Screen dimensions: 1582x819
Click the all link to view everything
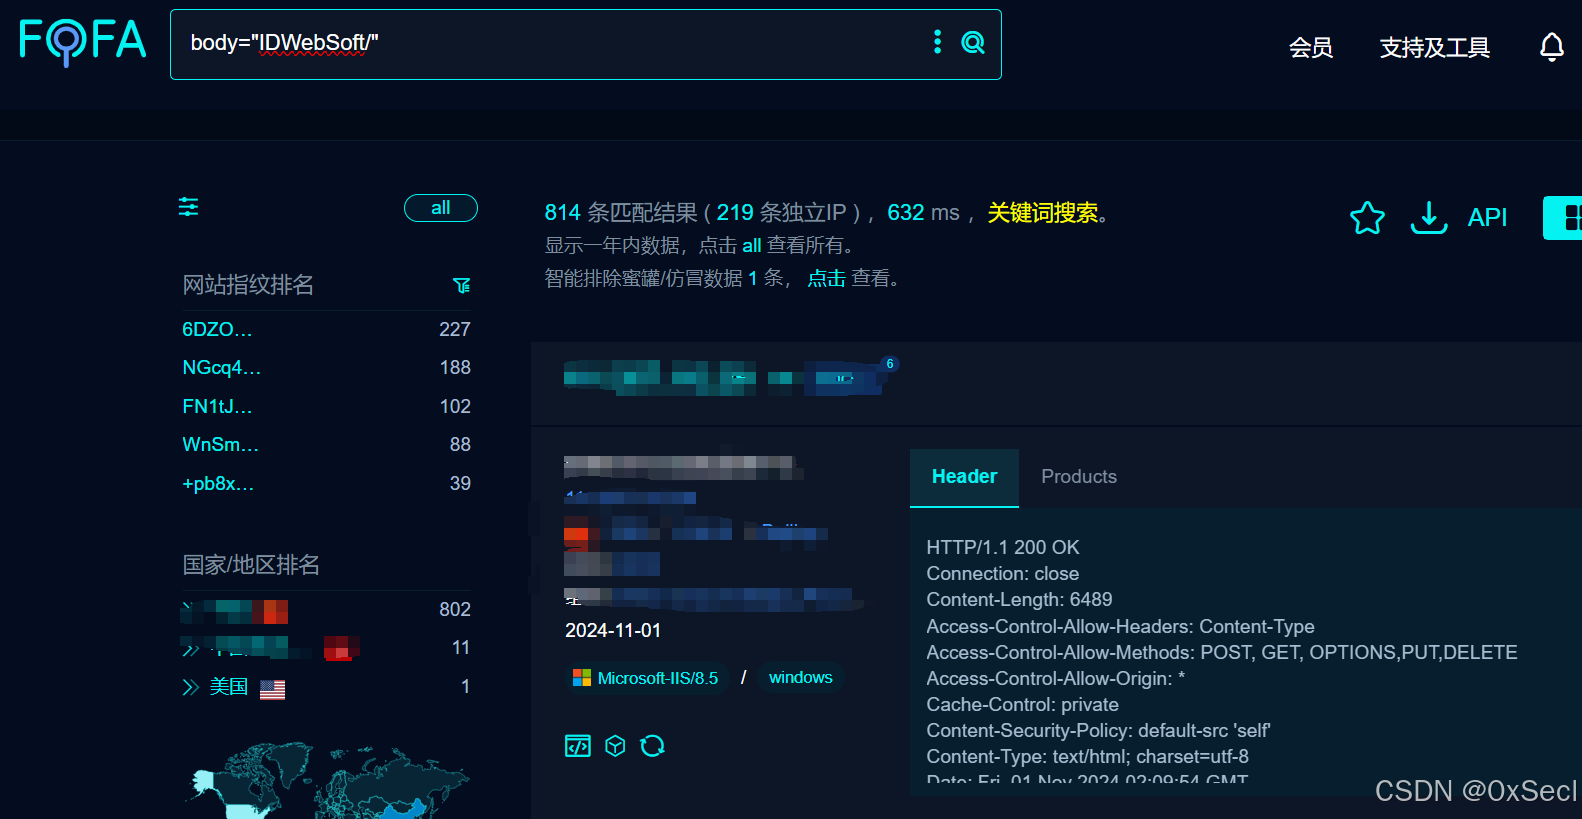752,246
